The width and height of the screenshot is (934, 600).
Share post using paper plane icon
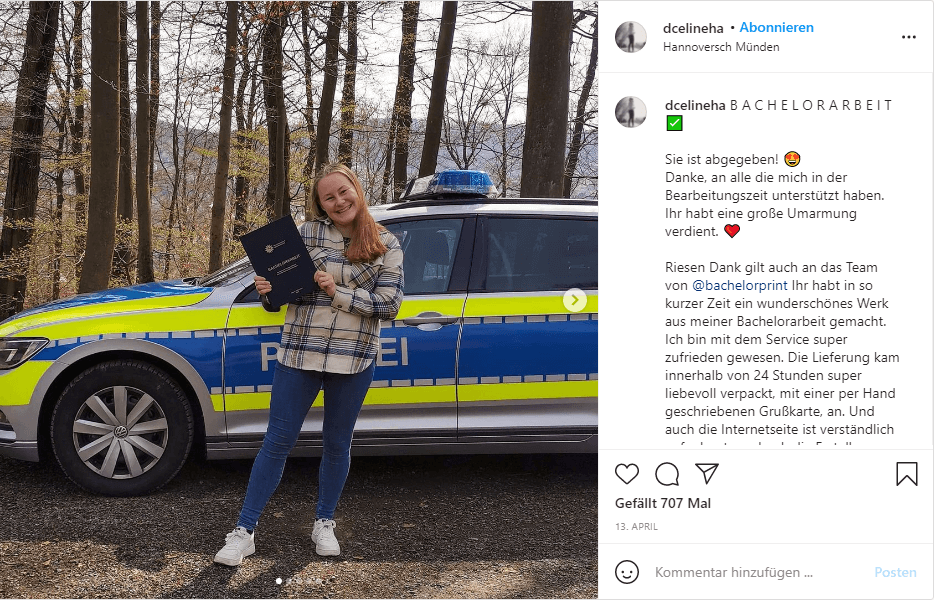707,474
